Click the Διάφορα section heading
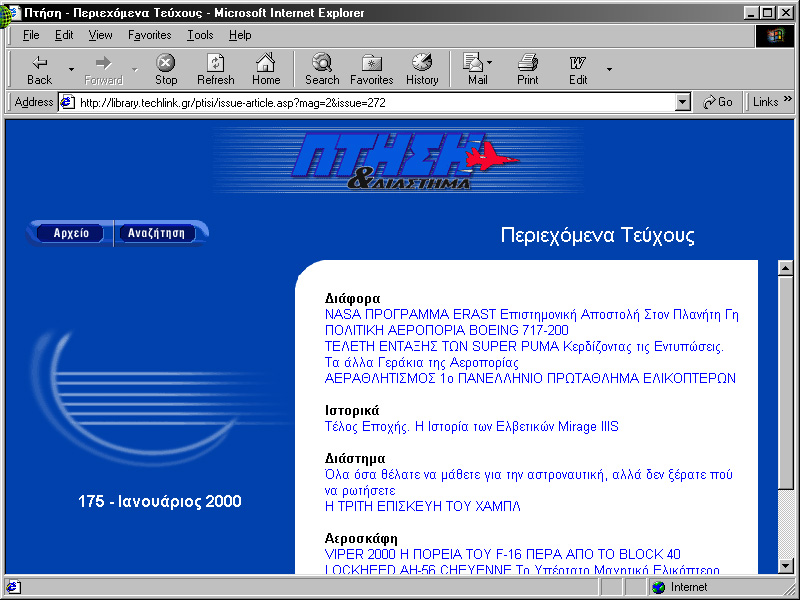The width and height of the screenshot is (800, 600). 353,298
